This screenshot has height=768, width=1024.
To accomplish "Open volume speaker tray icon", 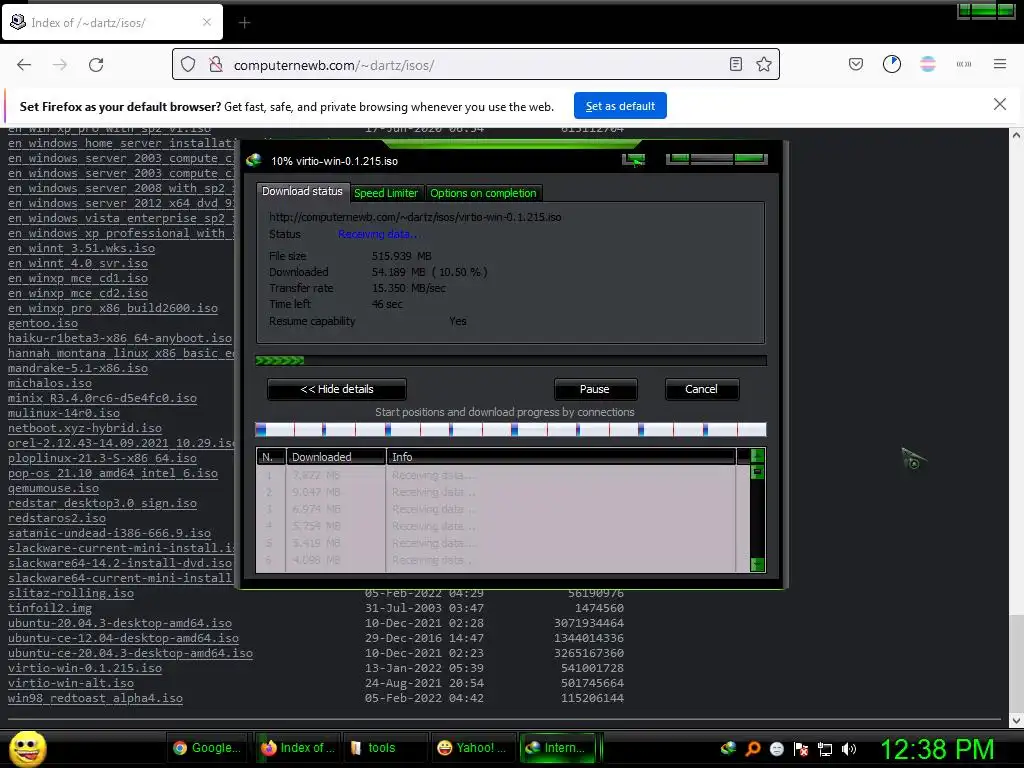I will 849,748.
